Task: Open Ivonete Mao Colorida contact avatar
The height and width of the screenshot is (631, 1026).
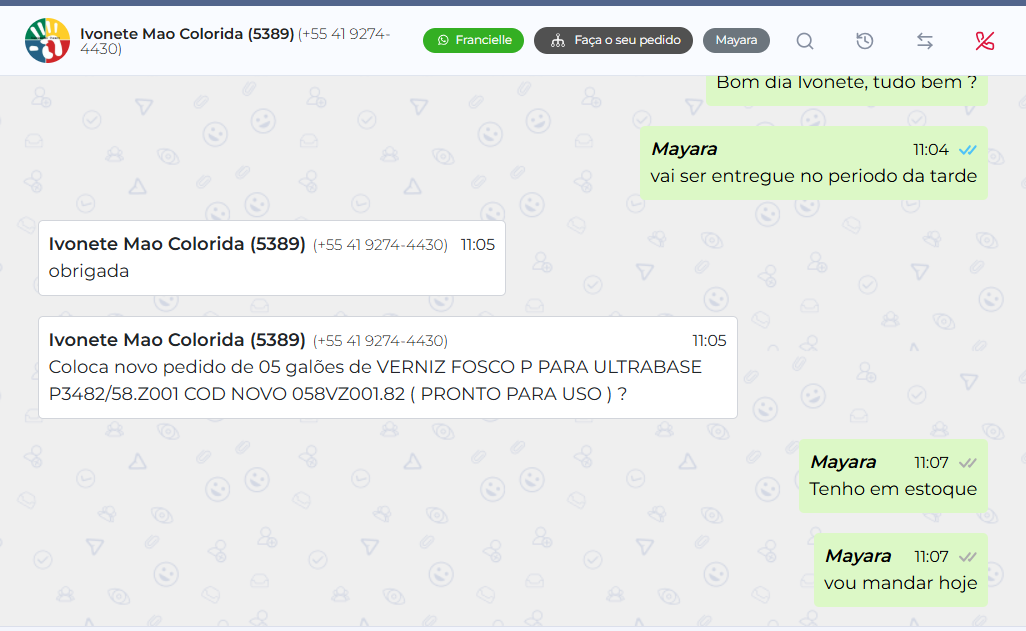Action: click(47, 41)
